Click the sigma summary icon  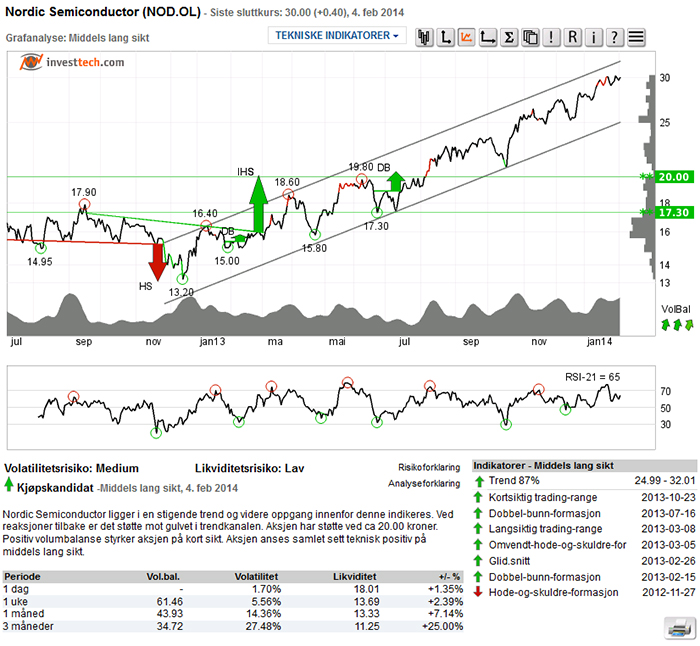tap(509, 37)
